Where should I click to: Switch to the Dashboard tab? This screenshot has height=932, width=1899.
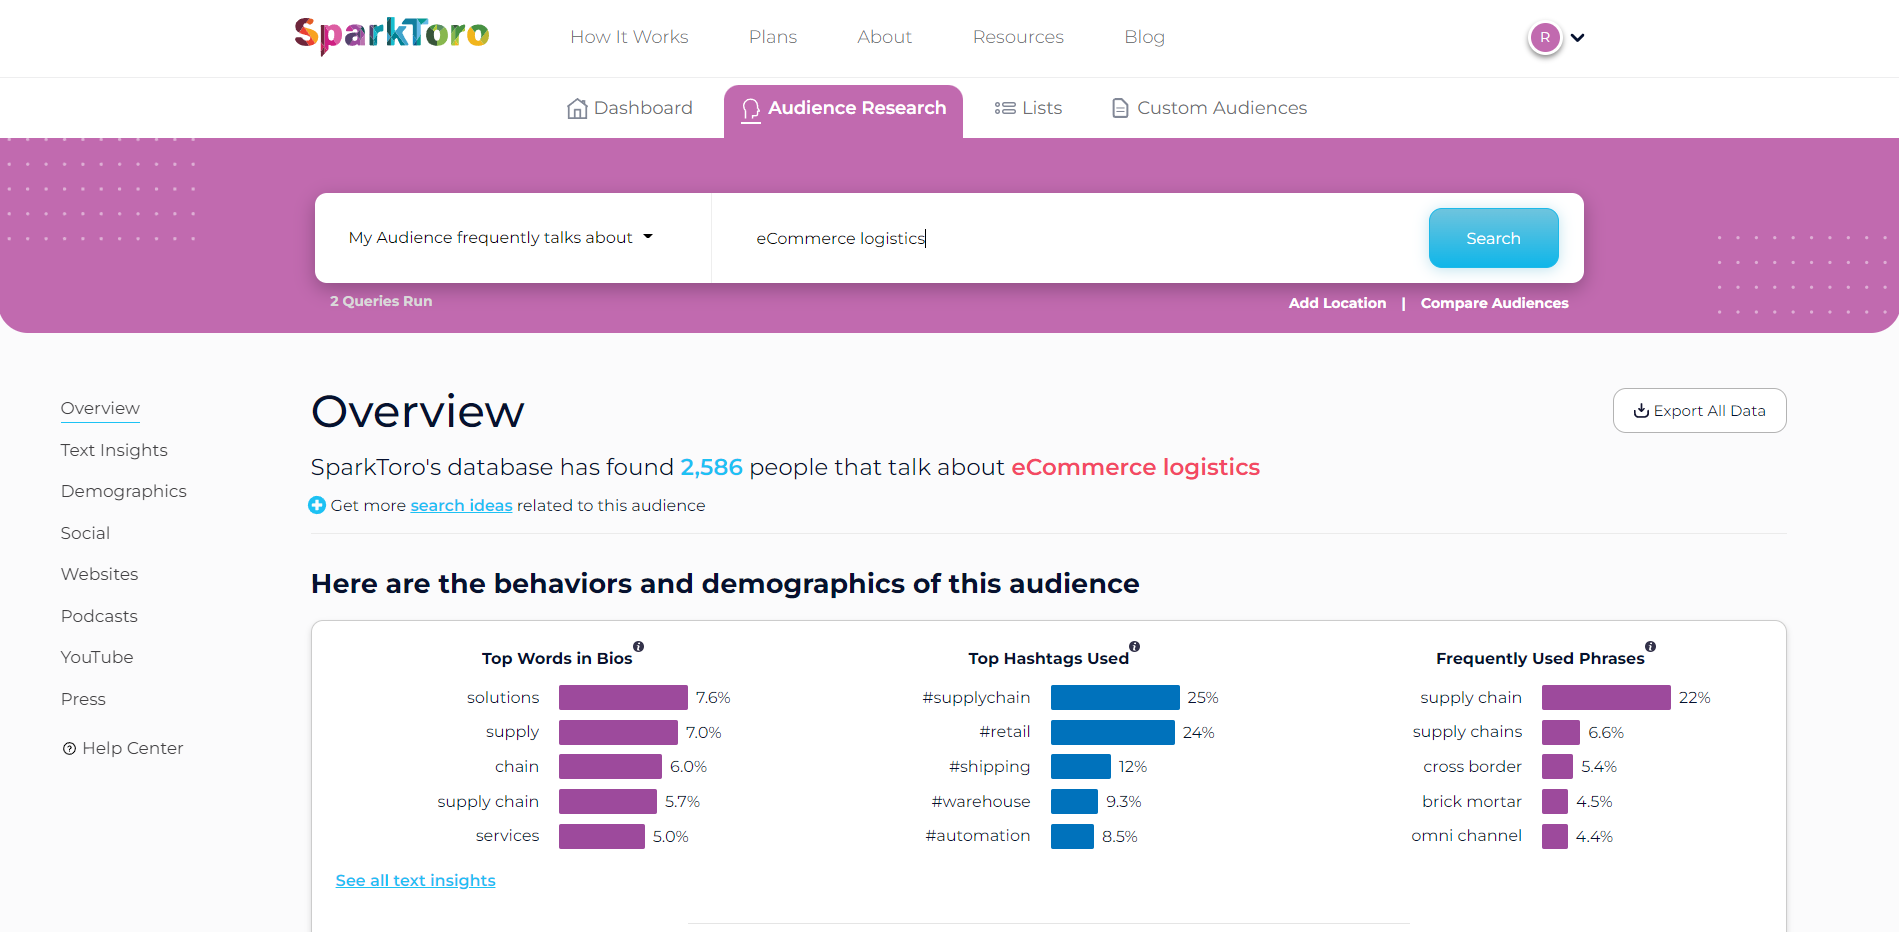[x=630, y=108]
